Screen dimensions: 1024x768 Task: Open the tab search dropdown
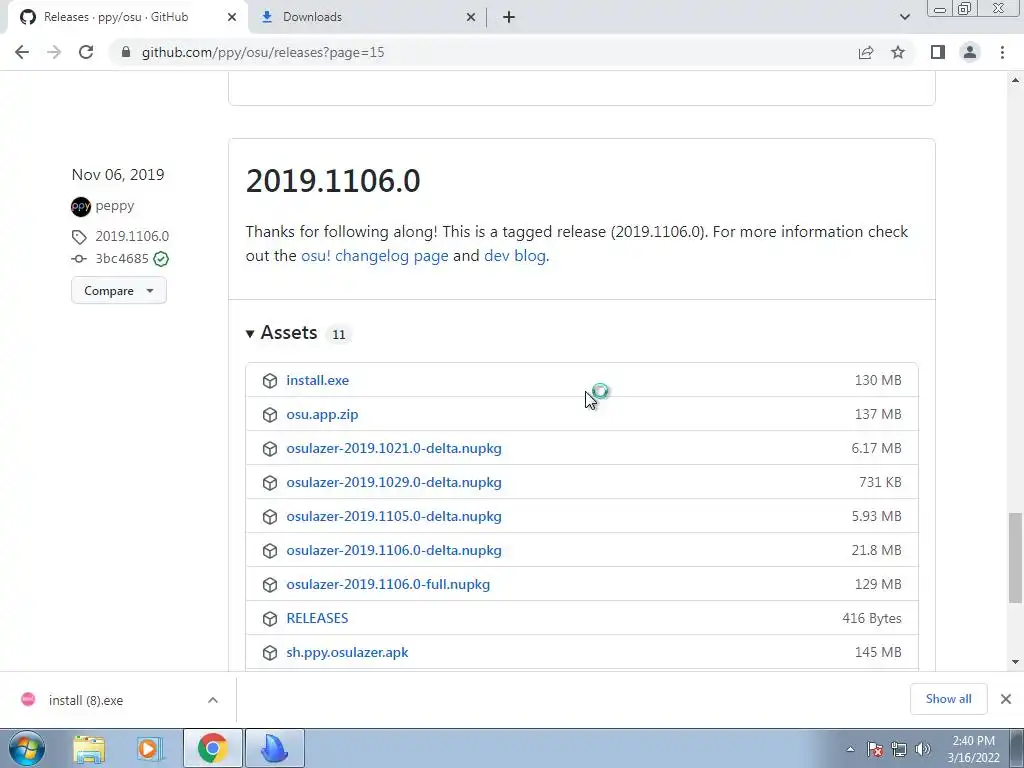coord(904,17)
